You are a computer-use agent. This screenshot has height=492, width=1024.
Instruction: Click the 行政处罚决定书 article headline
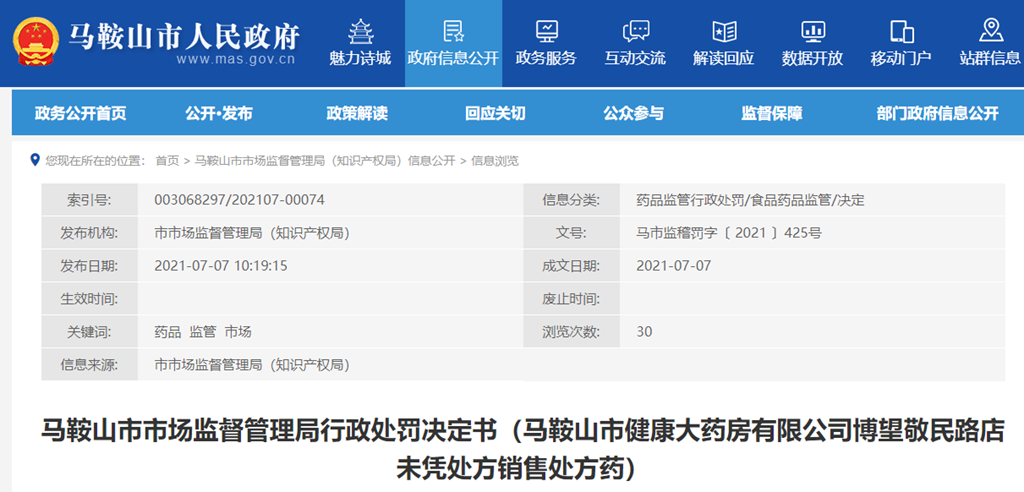point(522,450)
